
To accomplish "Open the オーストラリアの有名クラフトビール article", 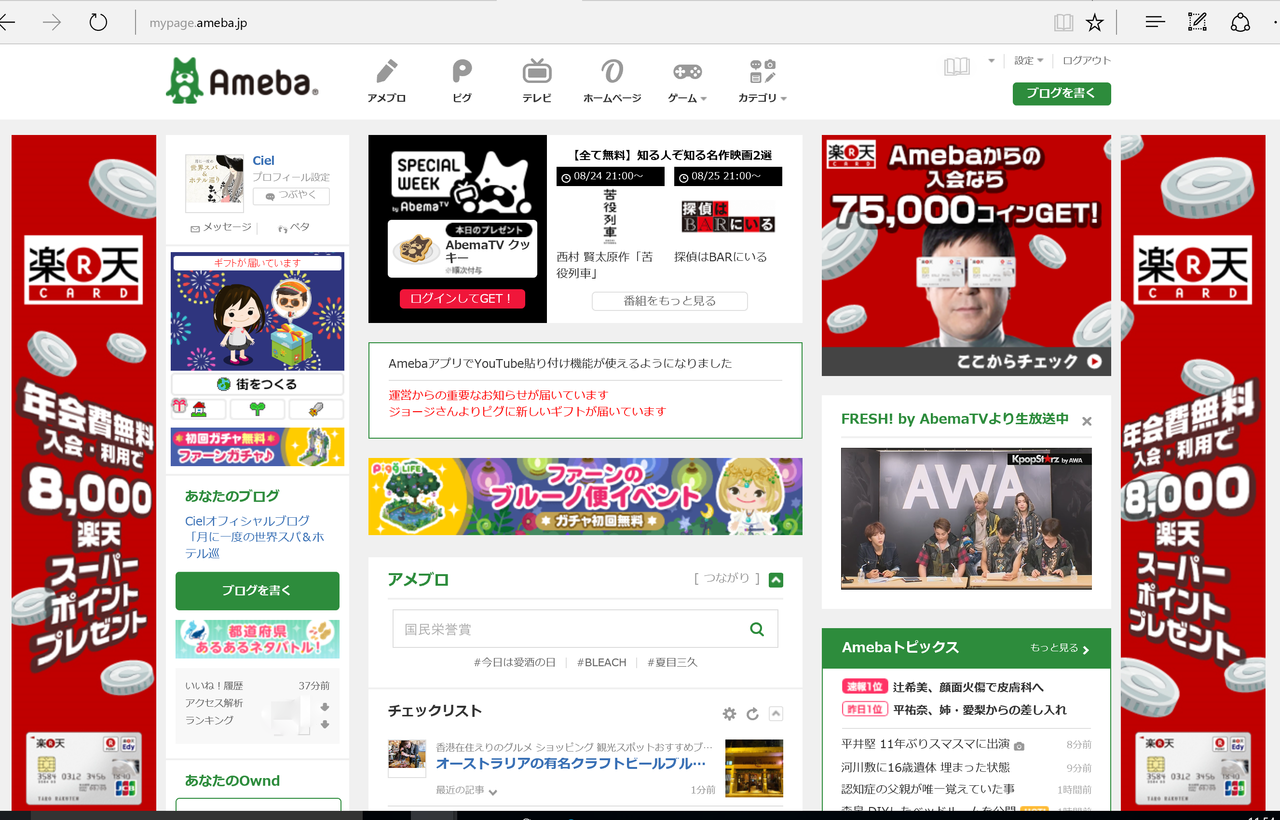I will pyautogui.click(x=571, y=764).
